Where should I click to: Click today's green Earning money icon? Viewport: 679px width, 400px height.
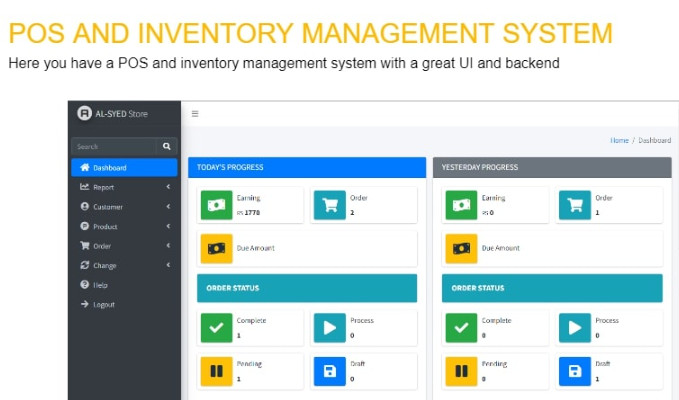(x=217, y=205)
